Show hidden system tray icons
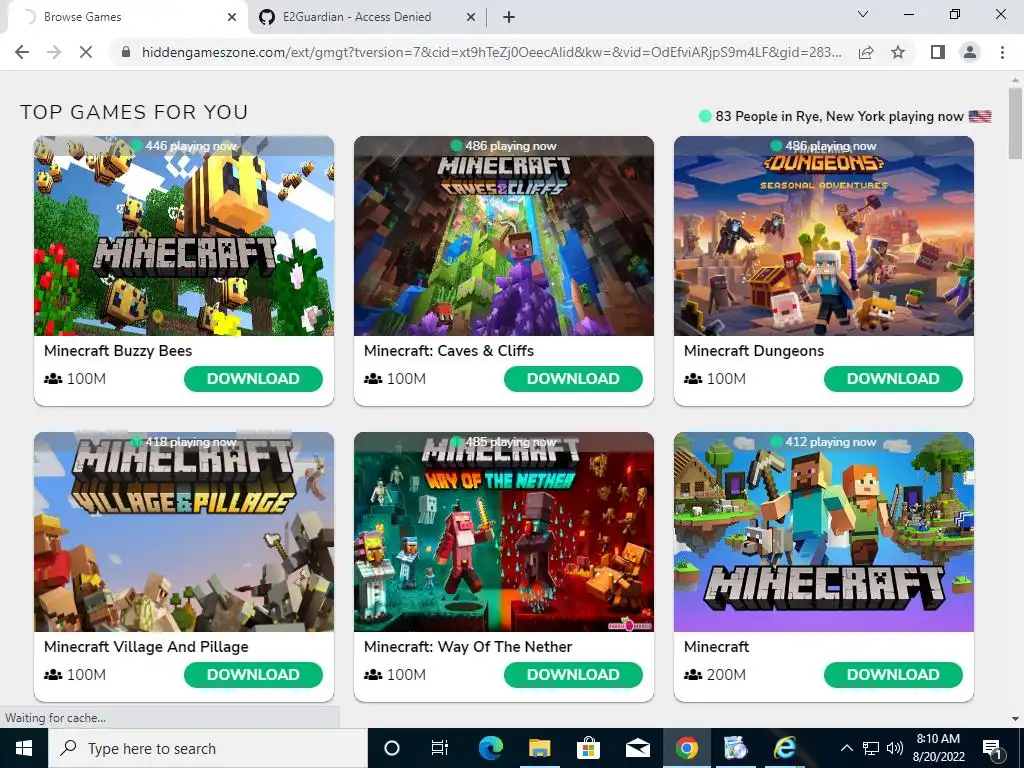The height and width of the screenshot is (768, 1024). tap(846, 748)
